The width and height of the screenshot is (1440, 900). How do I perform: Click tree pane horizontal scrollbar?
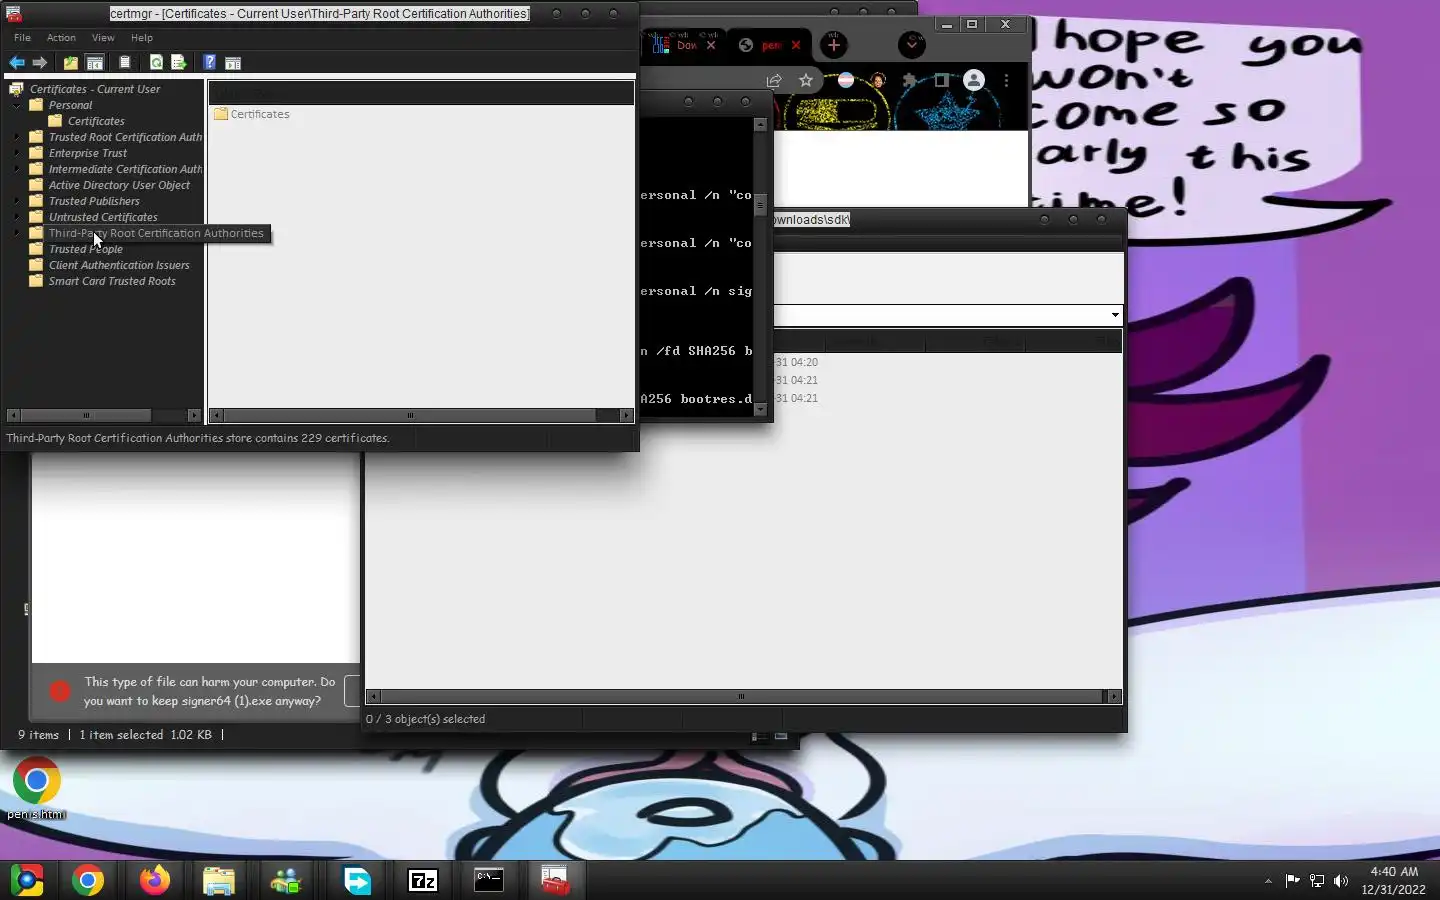click(x=86, y=415)
